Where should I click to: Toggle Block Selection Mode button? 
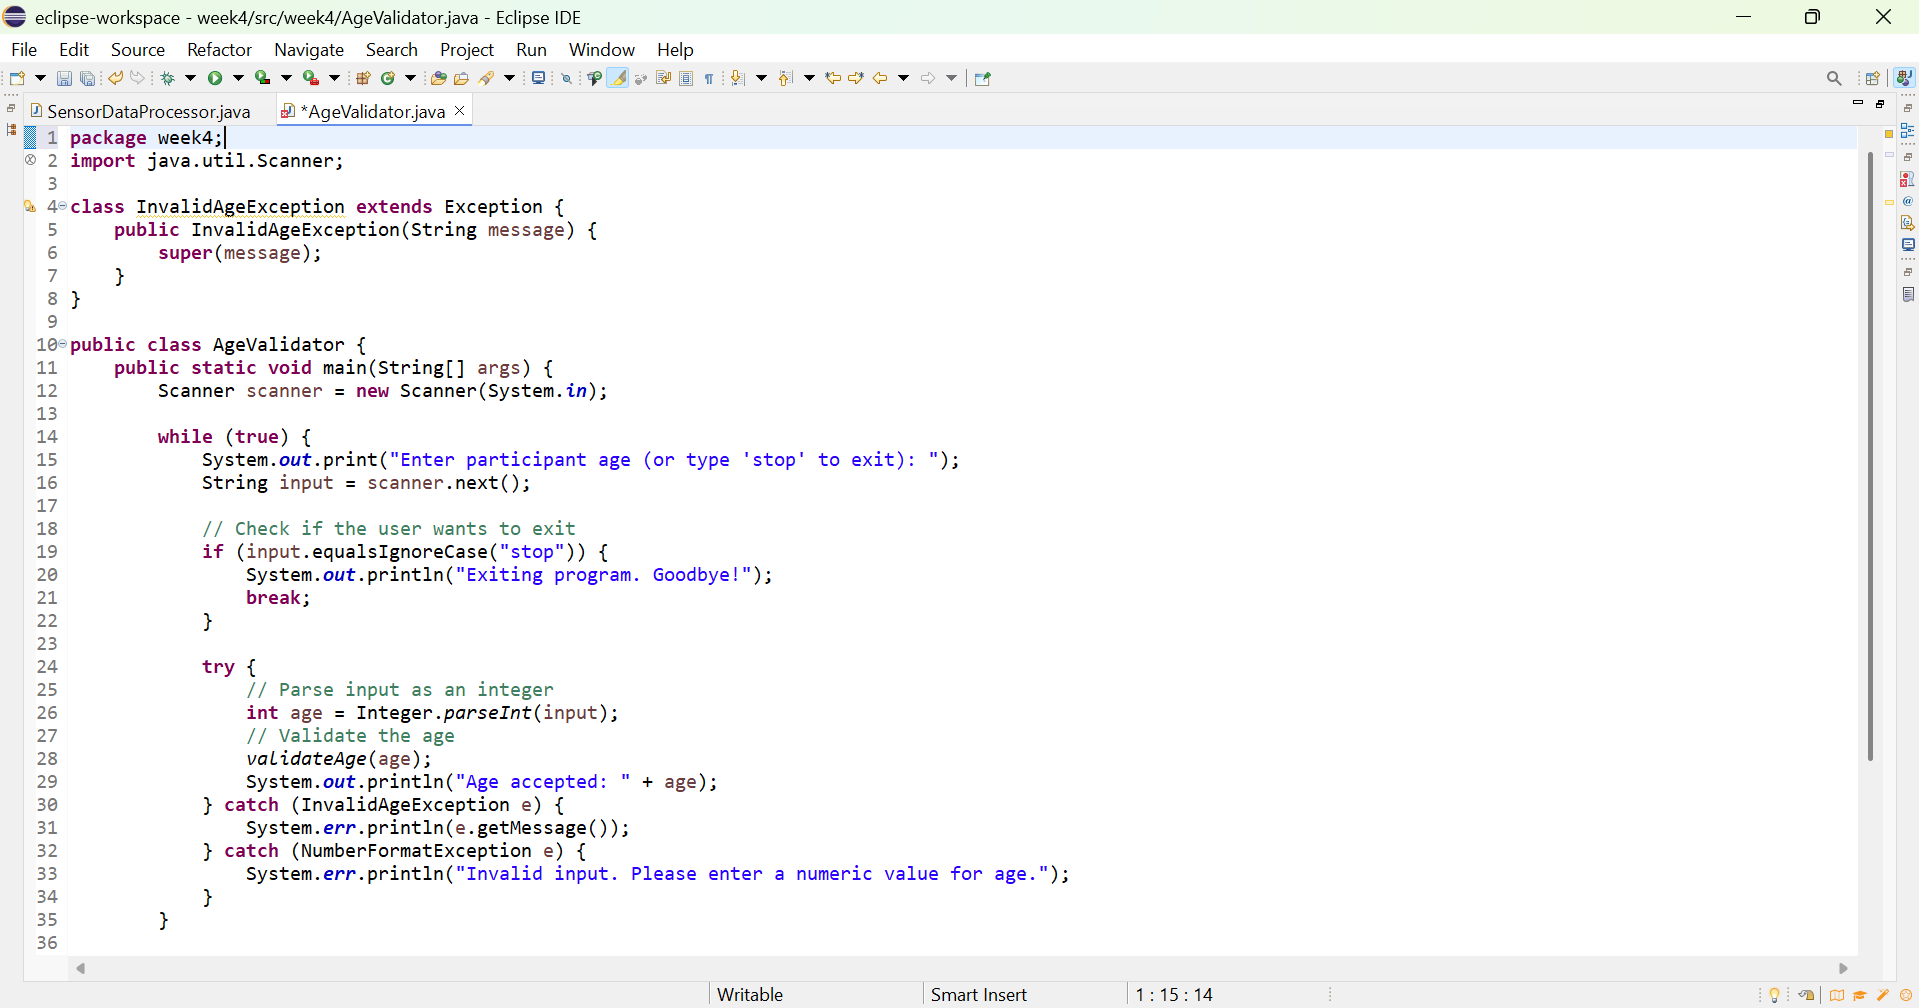(x=686, y=78)
